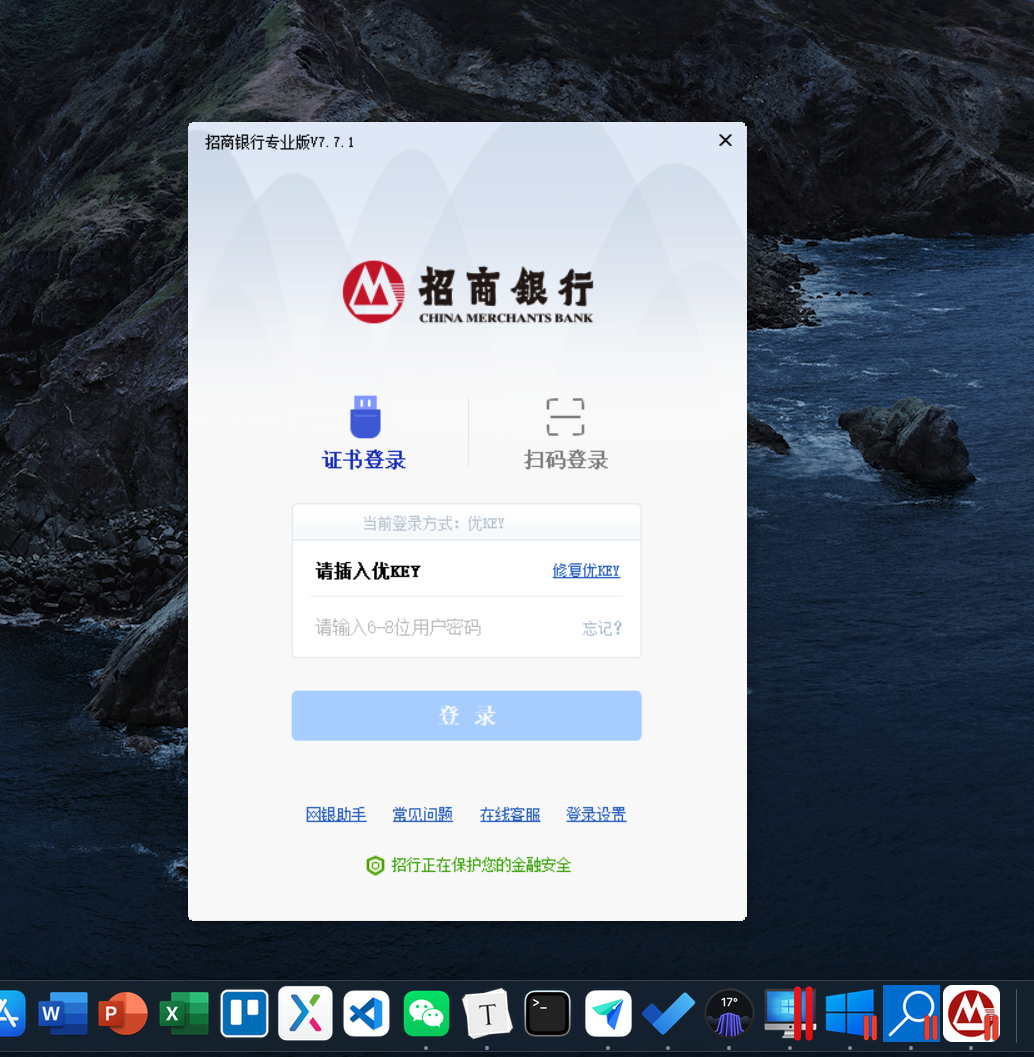Open the China Merchants Bank Dock icon
The width and height of the screenshot is (1034, 1057).
(971, 1013)
